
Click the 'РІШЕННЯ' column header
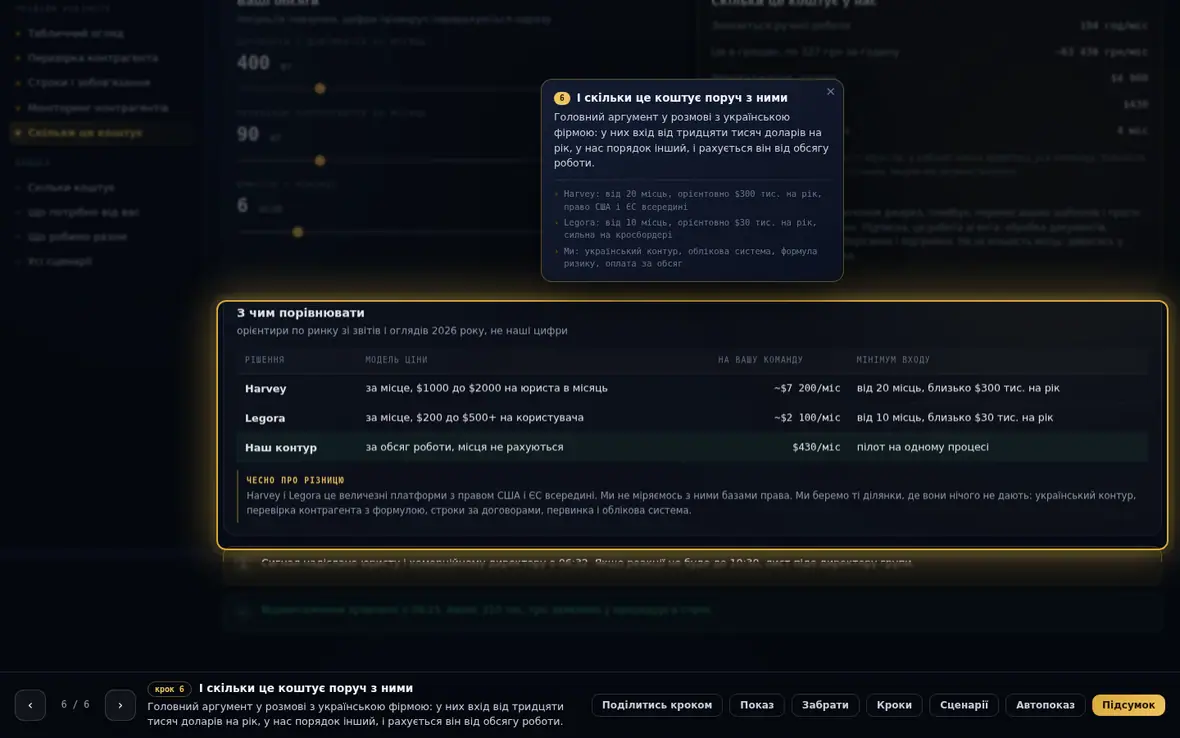click(x=264, y=360)
